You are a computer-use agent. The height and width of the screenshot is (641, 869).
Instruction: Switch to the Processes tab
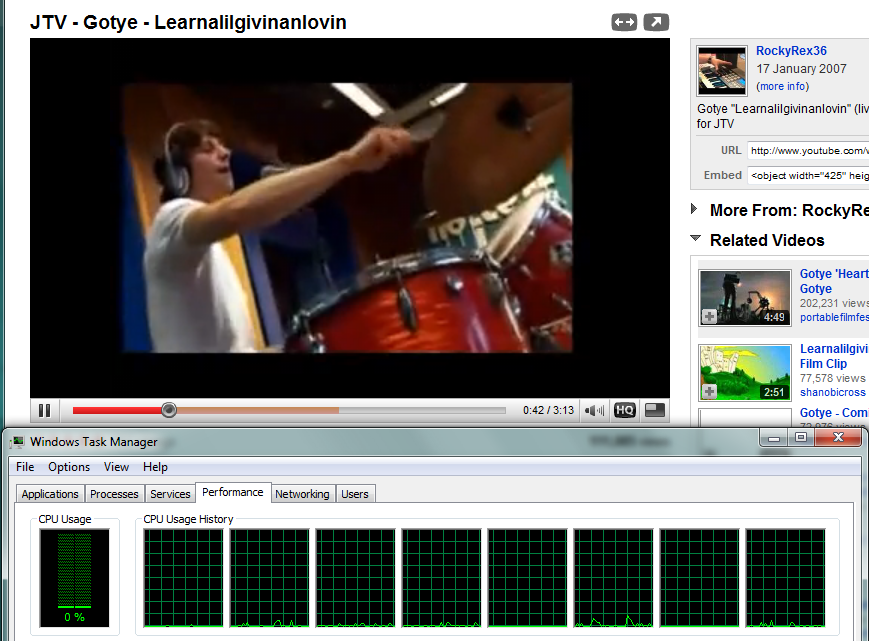click(x=114, y=494)
